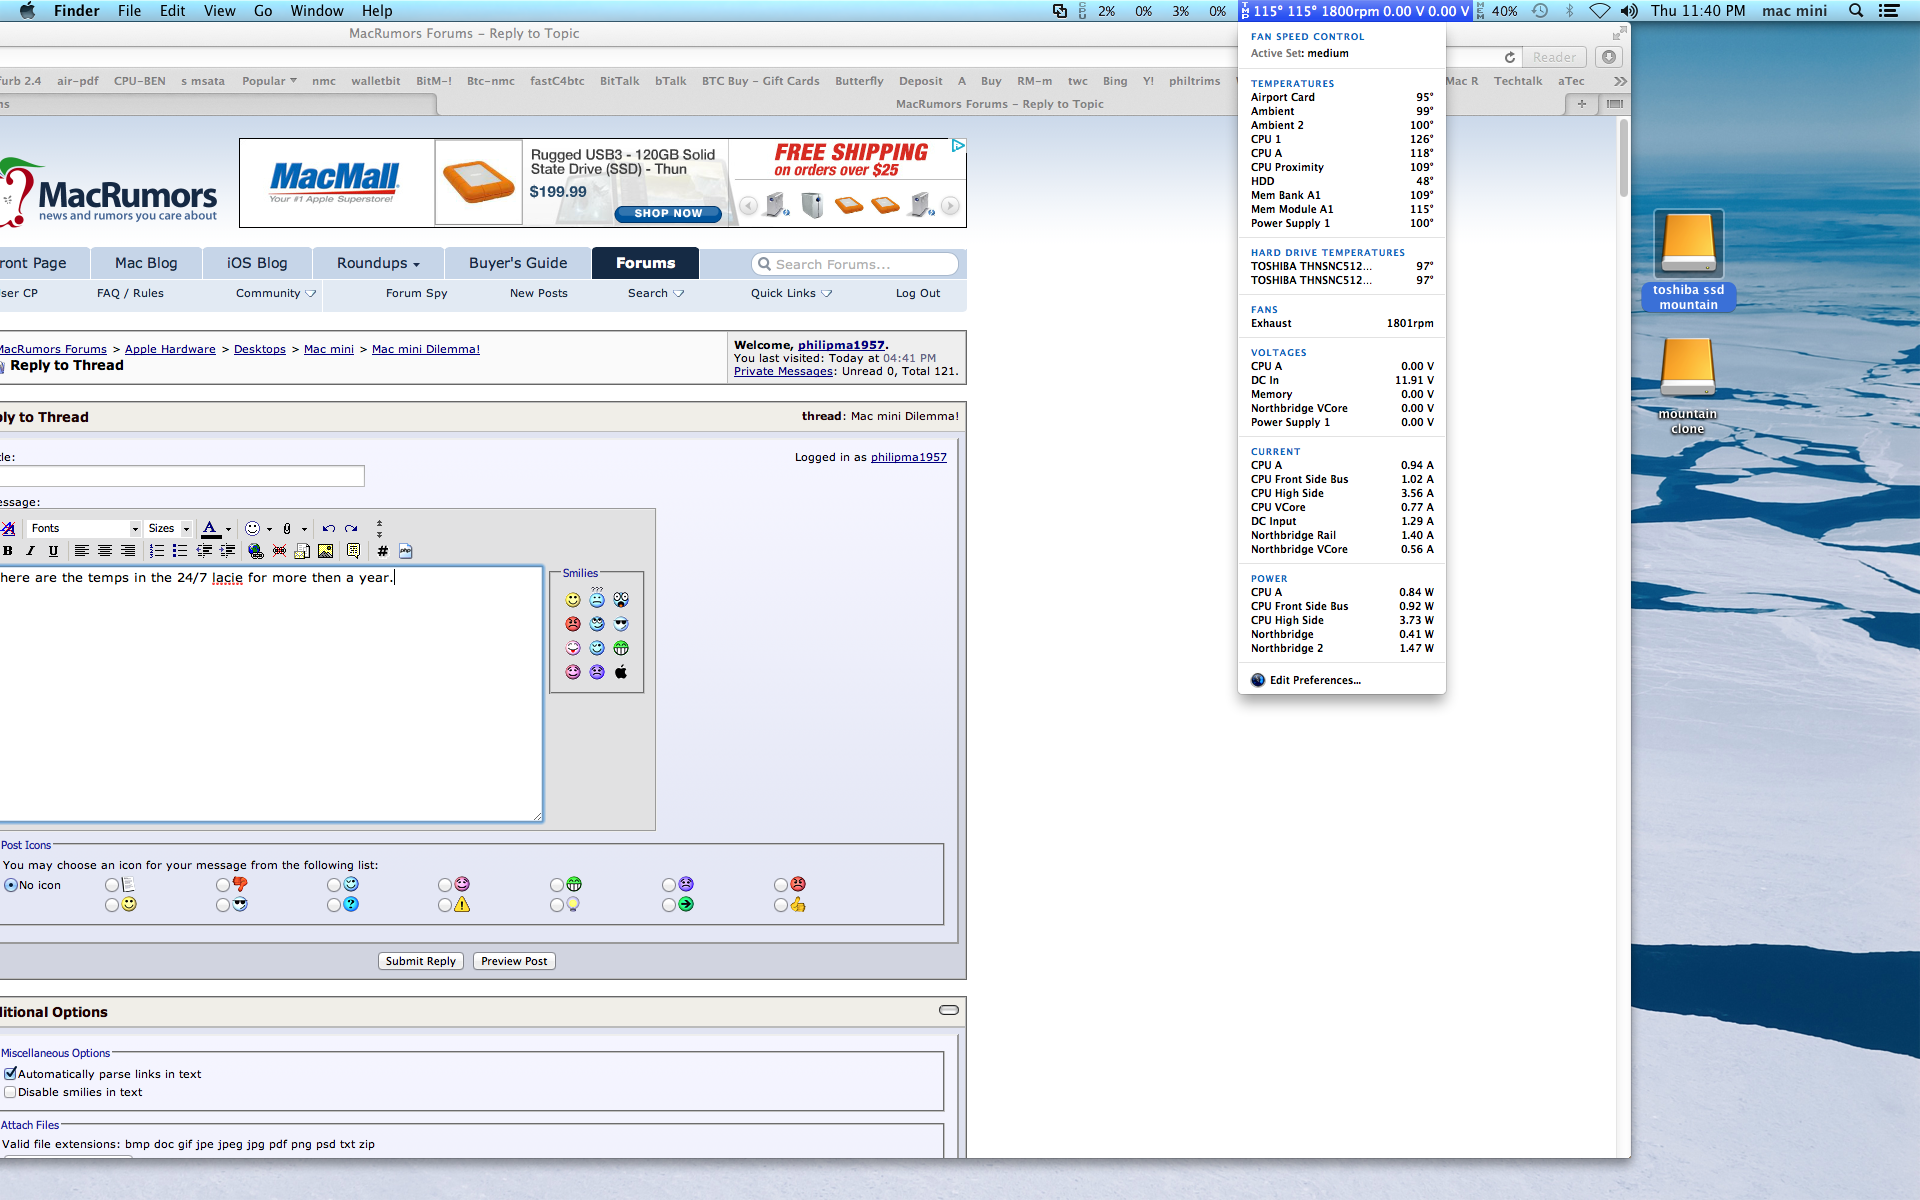1920x1200 pixels.
Task: Check Disable smilies in text
Action: [10, 1092]
